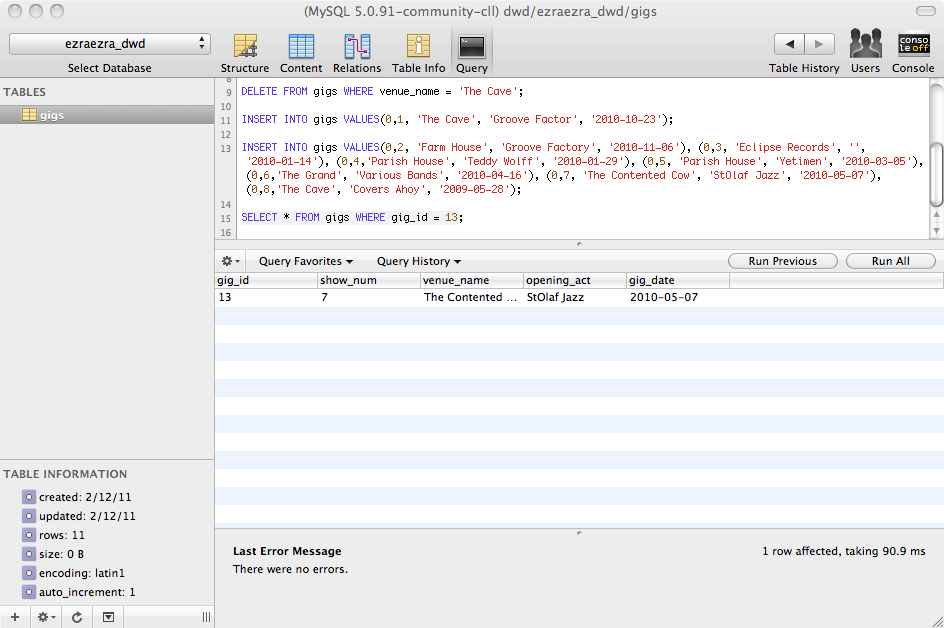Open the Table Info view
Screen dimensions: 944x628
pyautogui.click(x=418, y=53)
